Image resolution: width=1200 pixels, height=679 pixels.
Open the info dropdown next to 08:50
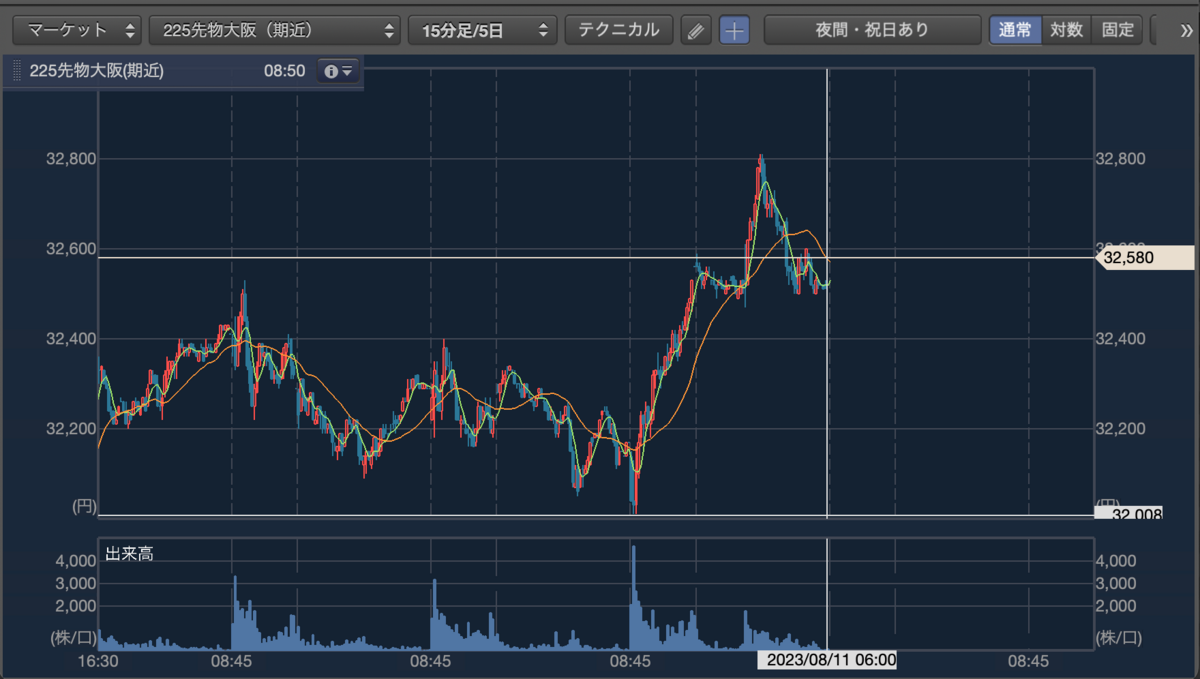338,71
